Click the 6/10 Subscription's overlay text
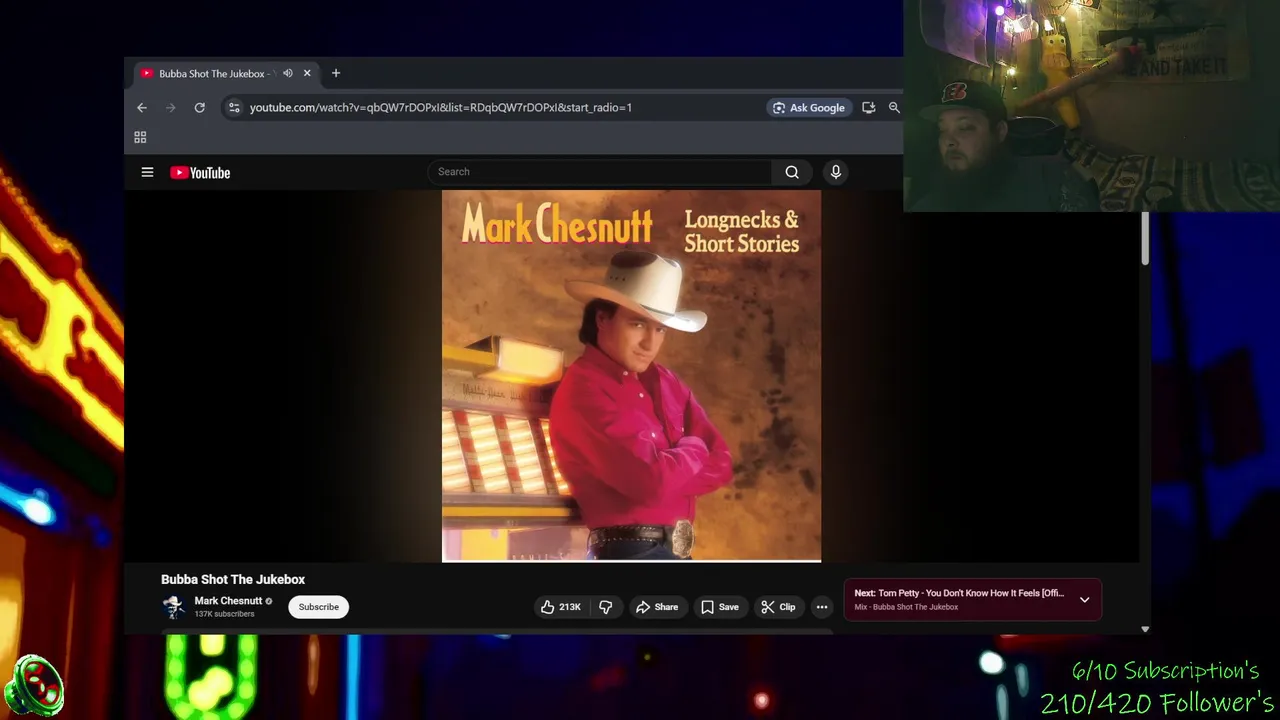 tap(1165, 671)
